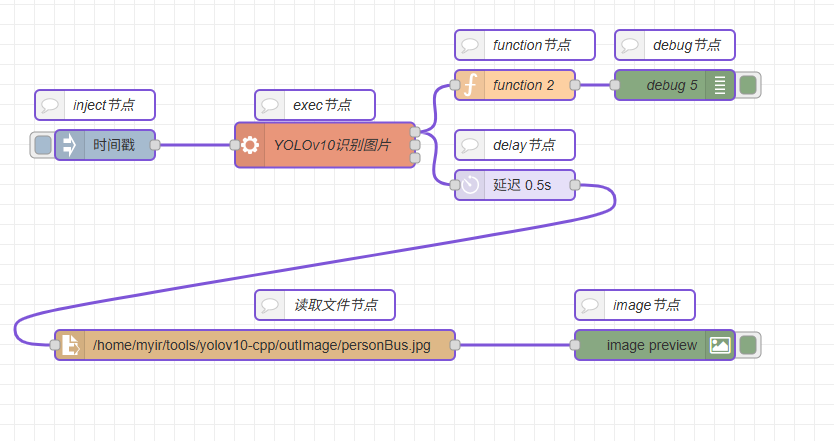Click the speech bubble icon on debug节点 comment
Image resolution: width=834 pixels, height=441 pixels.
pos(629,45)
